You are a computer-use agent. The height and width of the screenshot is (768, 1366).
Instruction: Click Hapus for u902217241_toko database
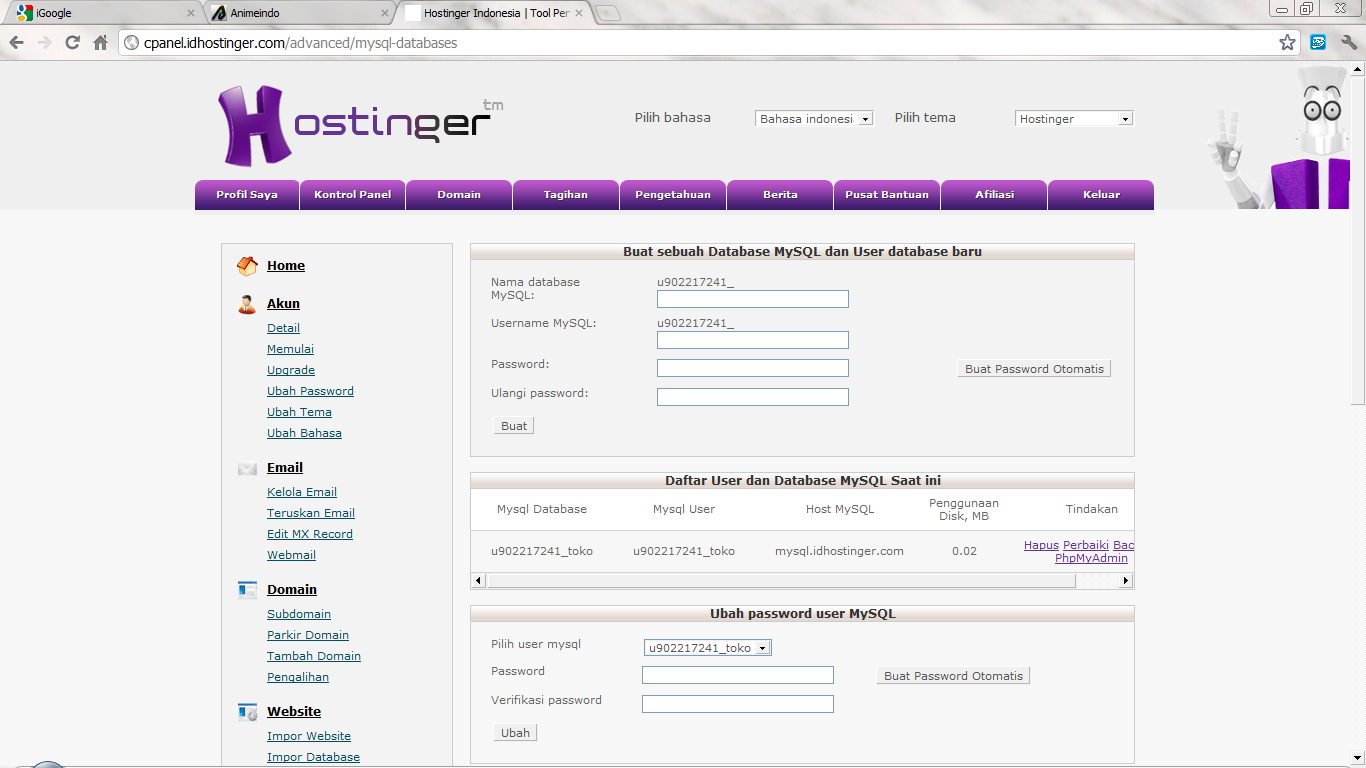(1041, 545)
